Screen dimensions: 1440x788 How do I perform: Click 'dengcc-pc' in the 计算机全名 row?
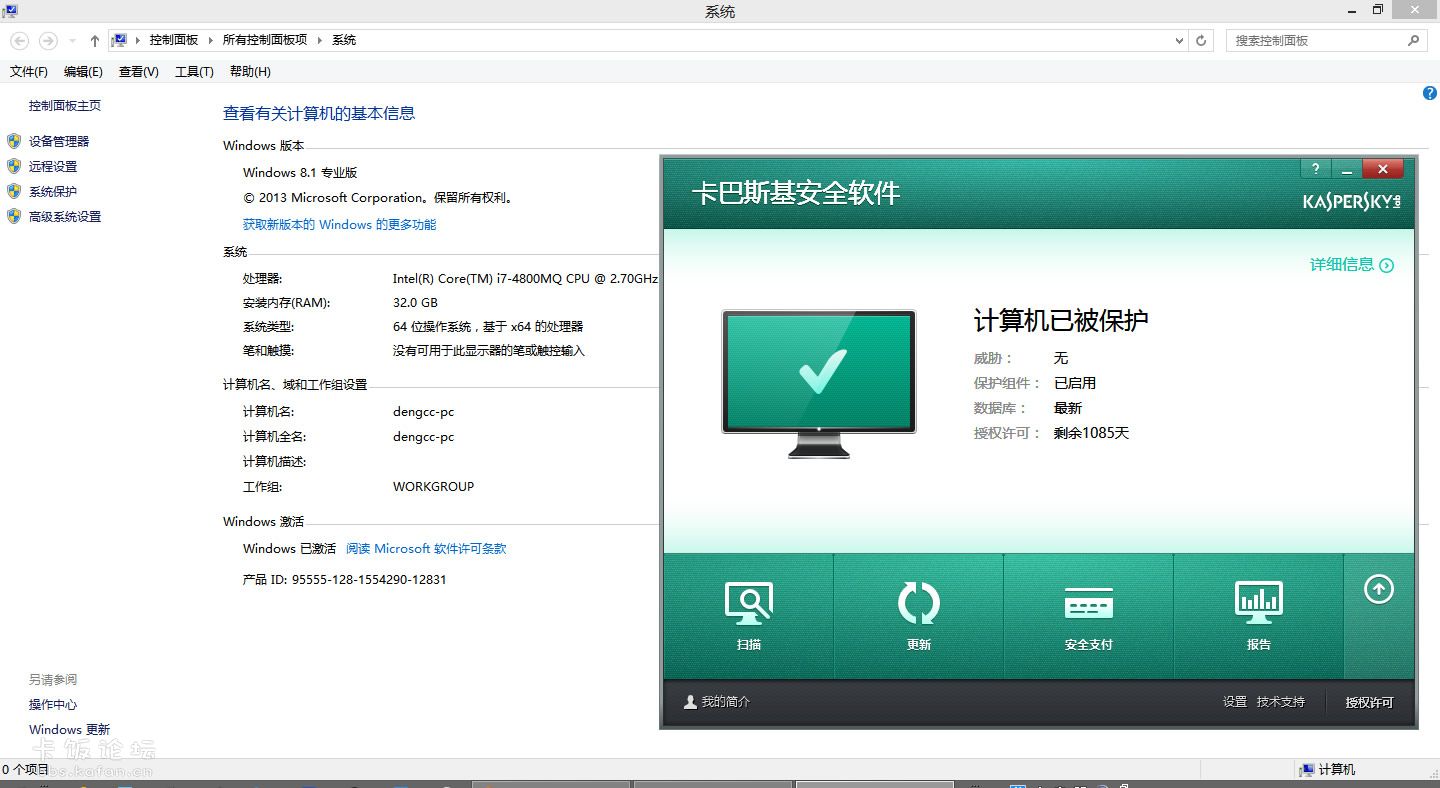coord(424,437)
